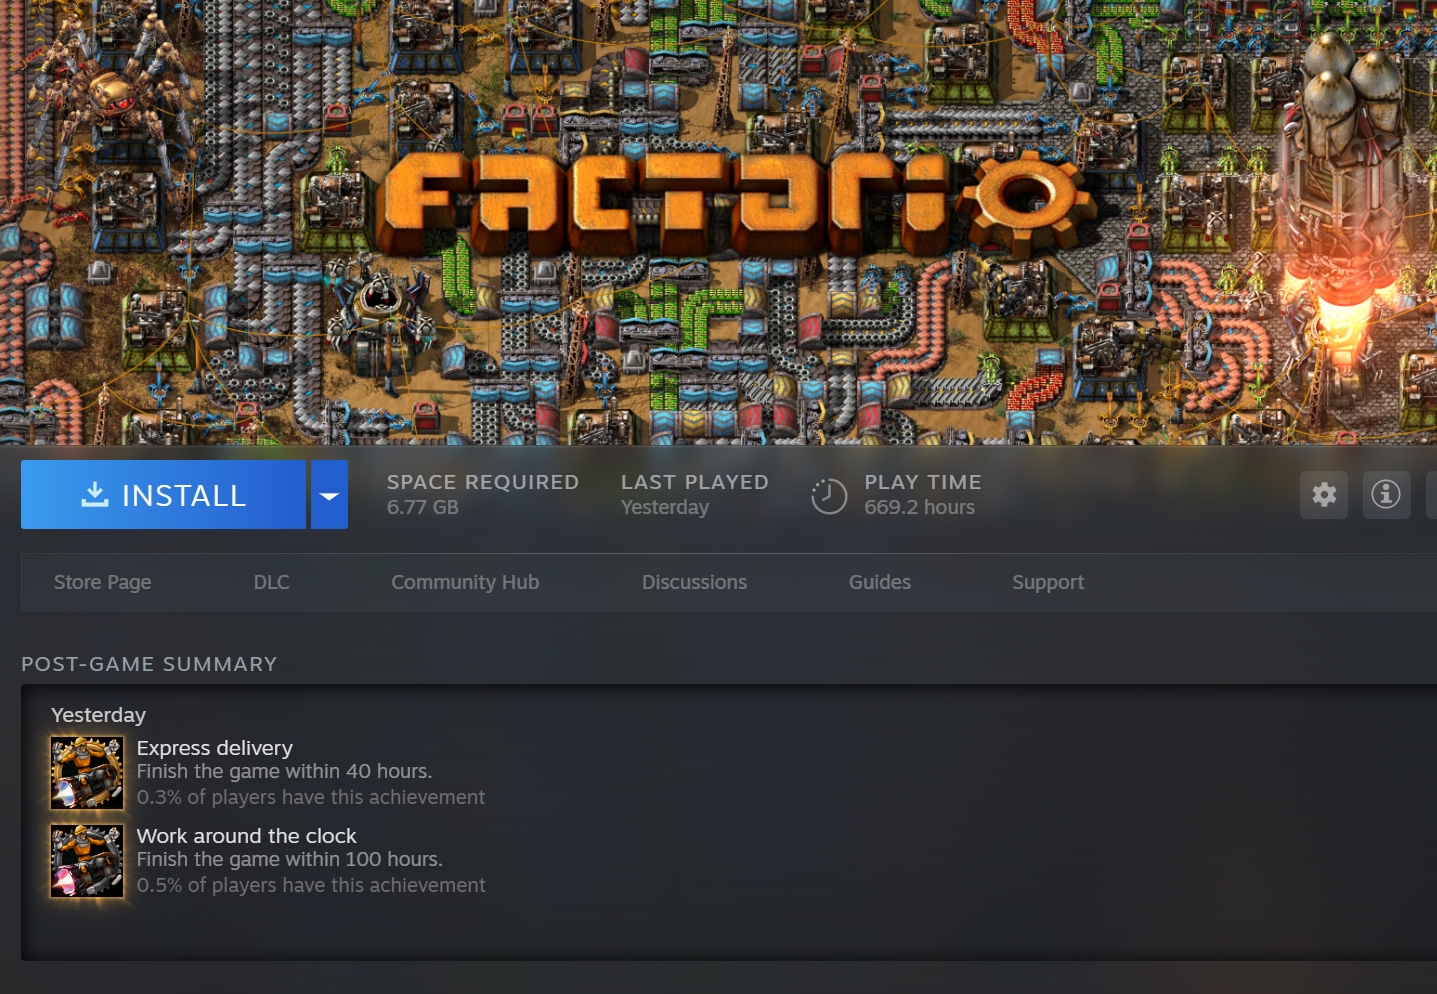Open the Store Page tab

(102, 582)
